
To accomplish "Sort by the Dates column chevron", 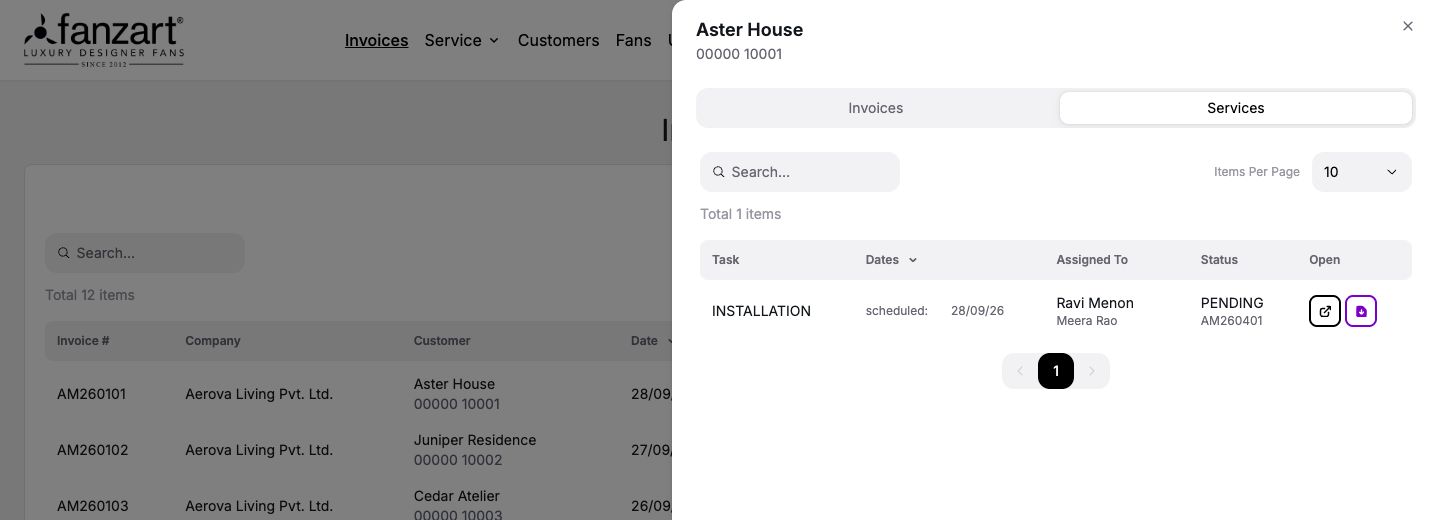I will tap(913, 260).
